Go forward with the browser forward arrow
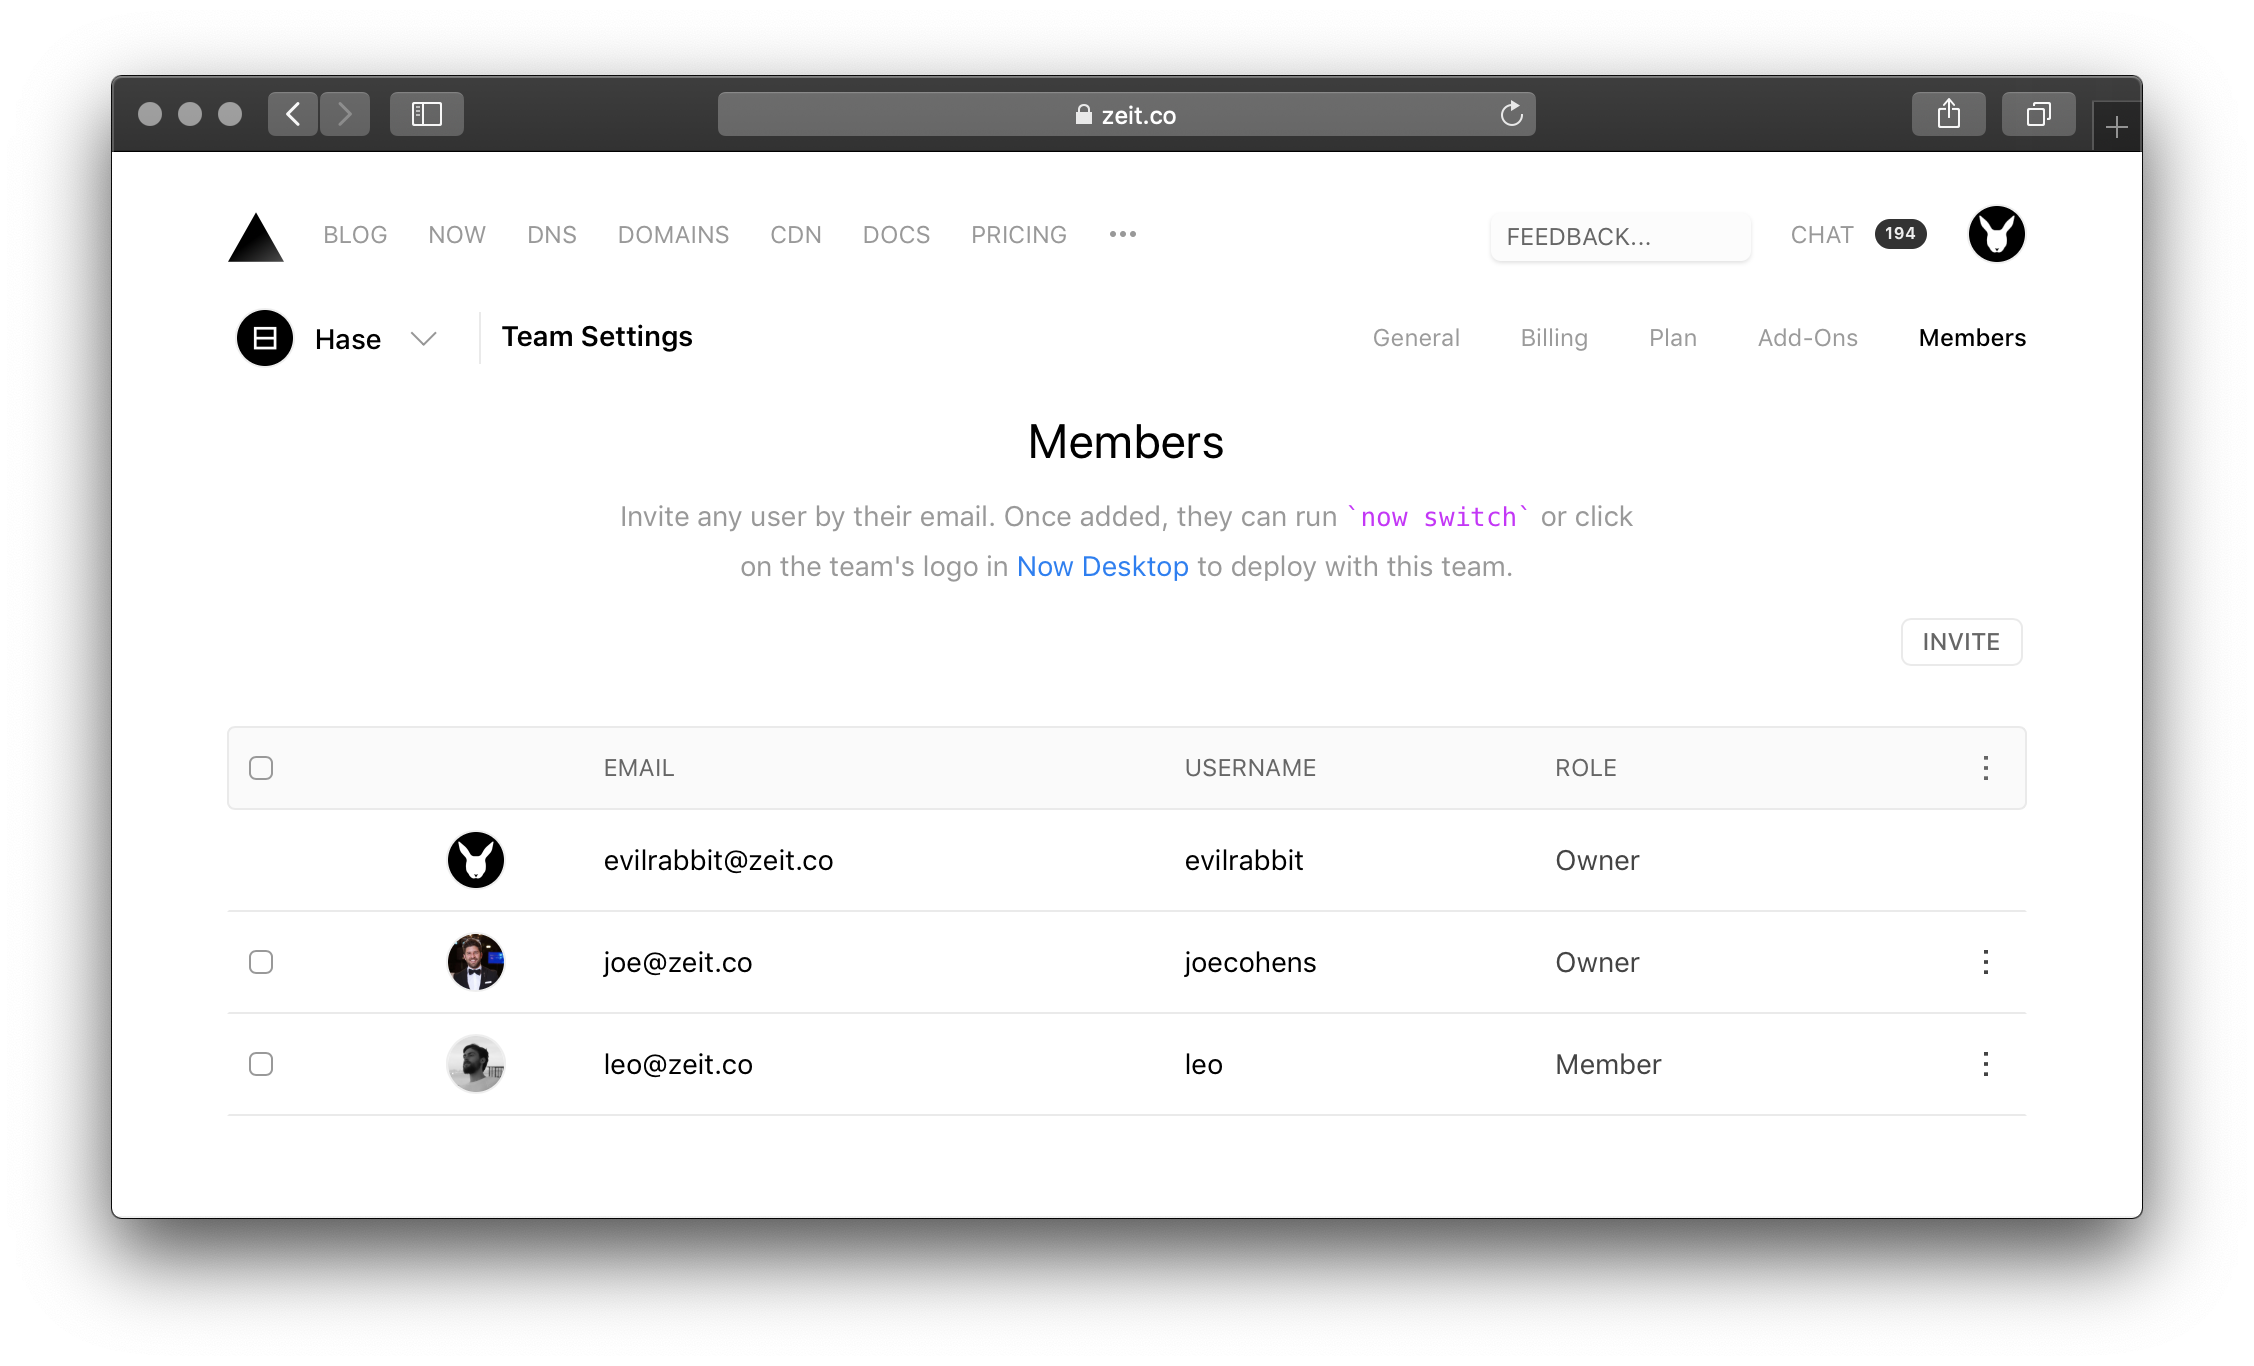This screenshot has width=2254, height=1366. click(x=345, y=114)
